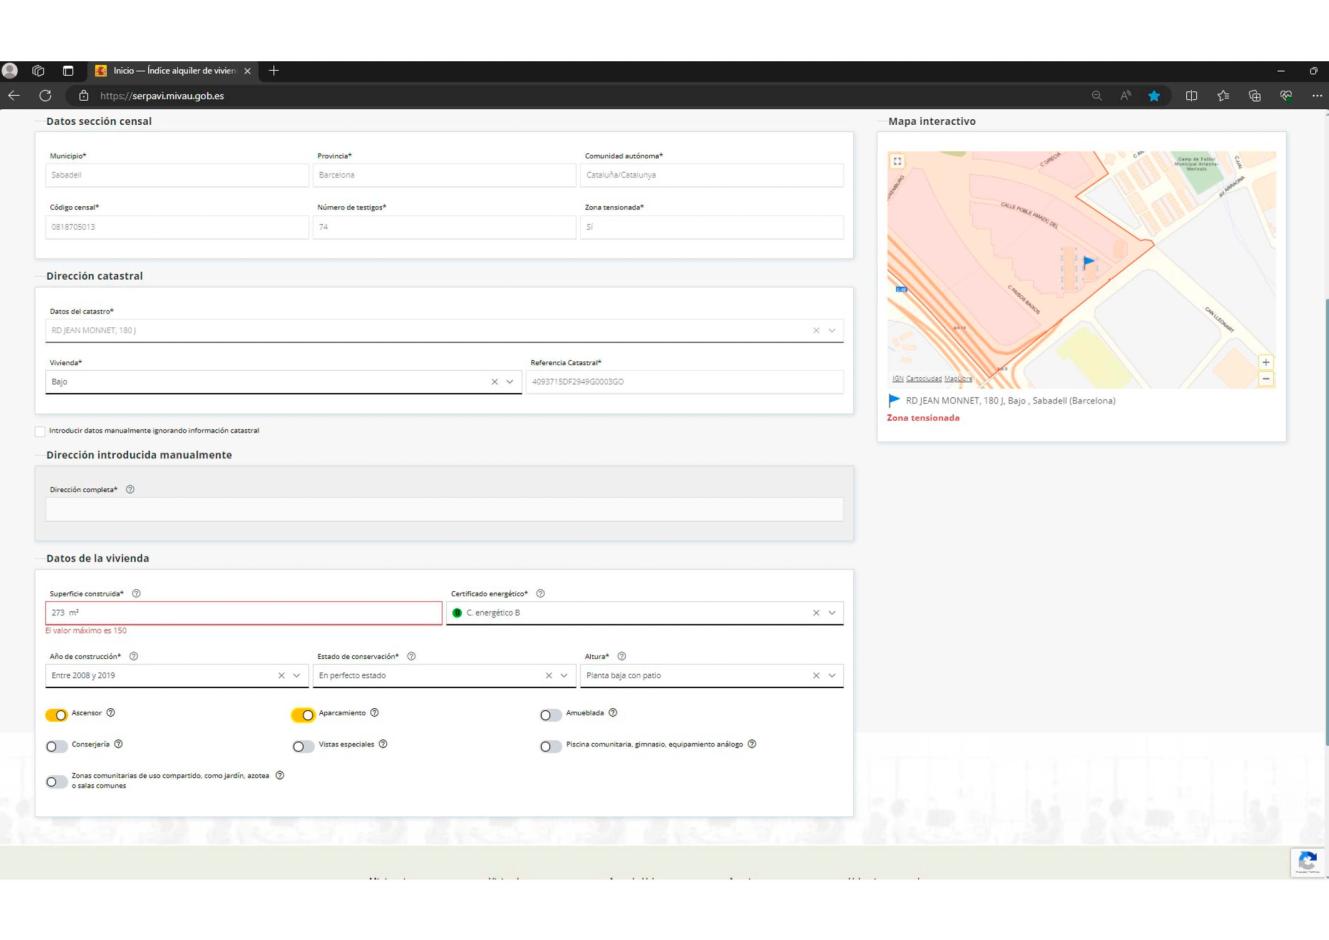Activate the Read aloud icon
This screenshot has height=940, width=1329.
1126,96
